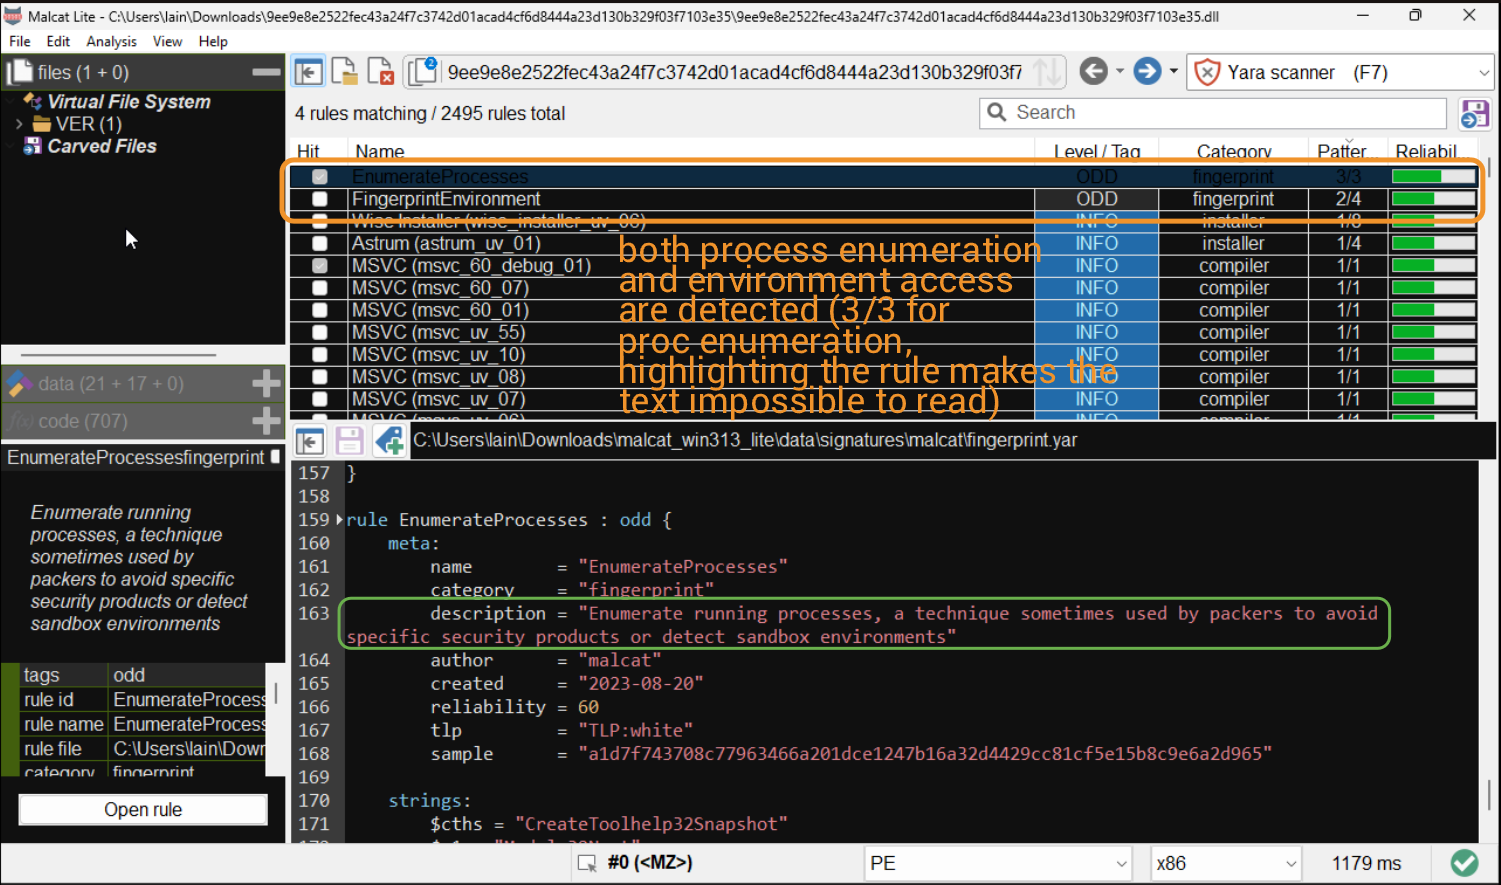The image size is (1501, 885).
Task: Open the Analysis menu
Action: pos(111,41)
